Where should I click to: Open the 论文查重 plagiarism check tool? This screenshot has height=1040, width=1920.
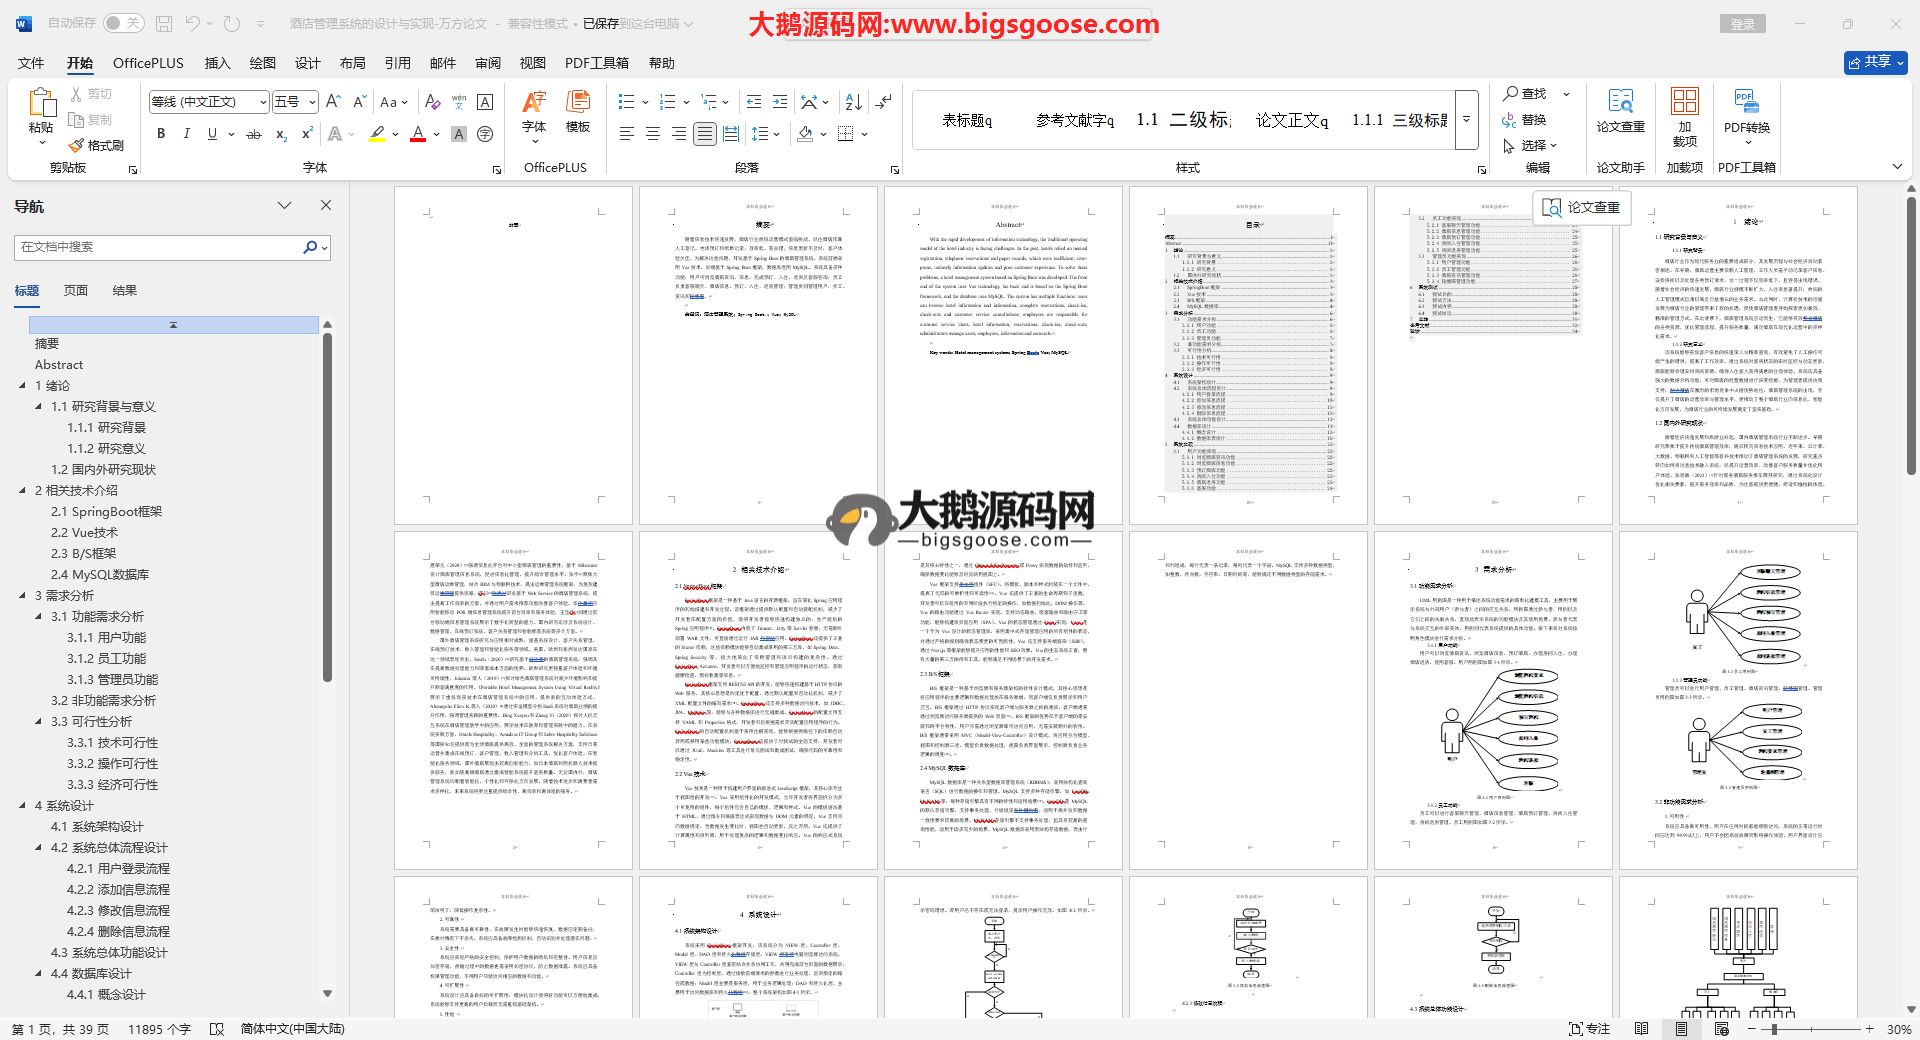1620,110
